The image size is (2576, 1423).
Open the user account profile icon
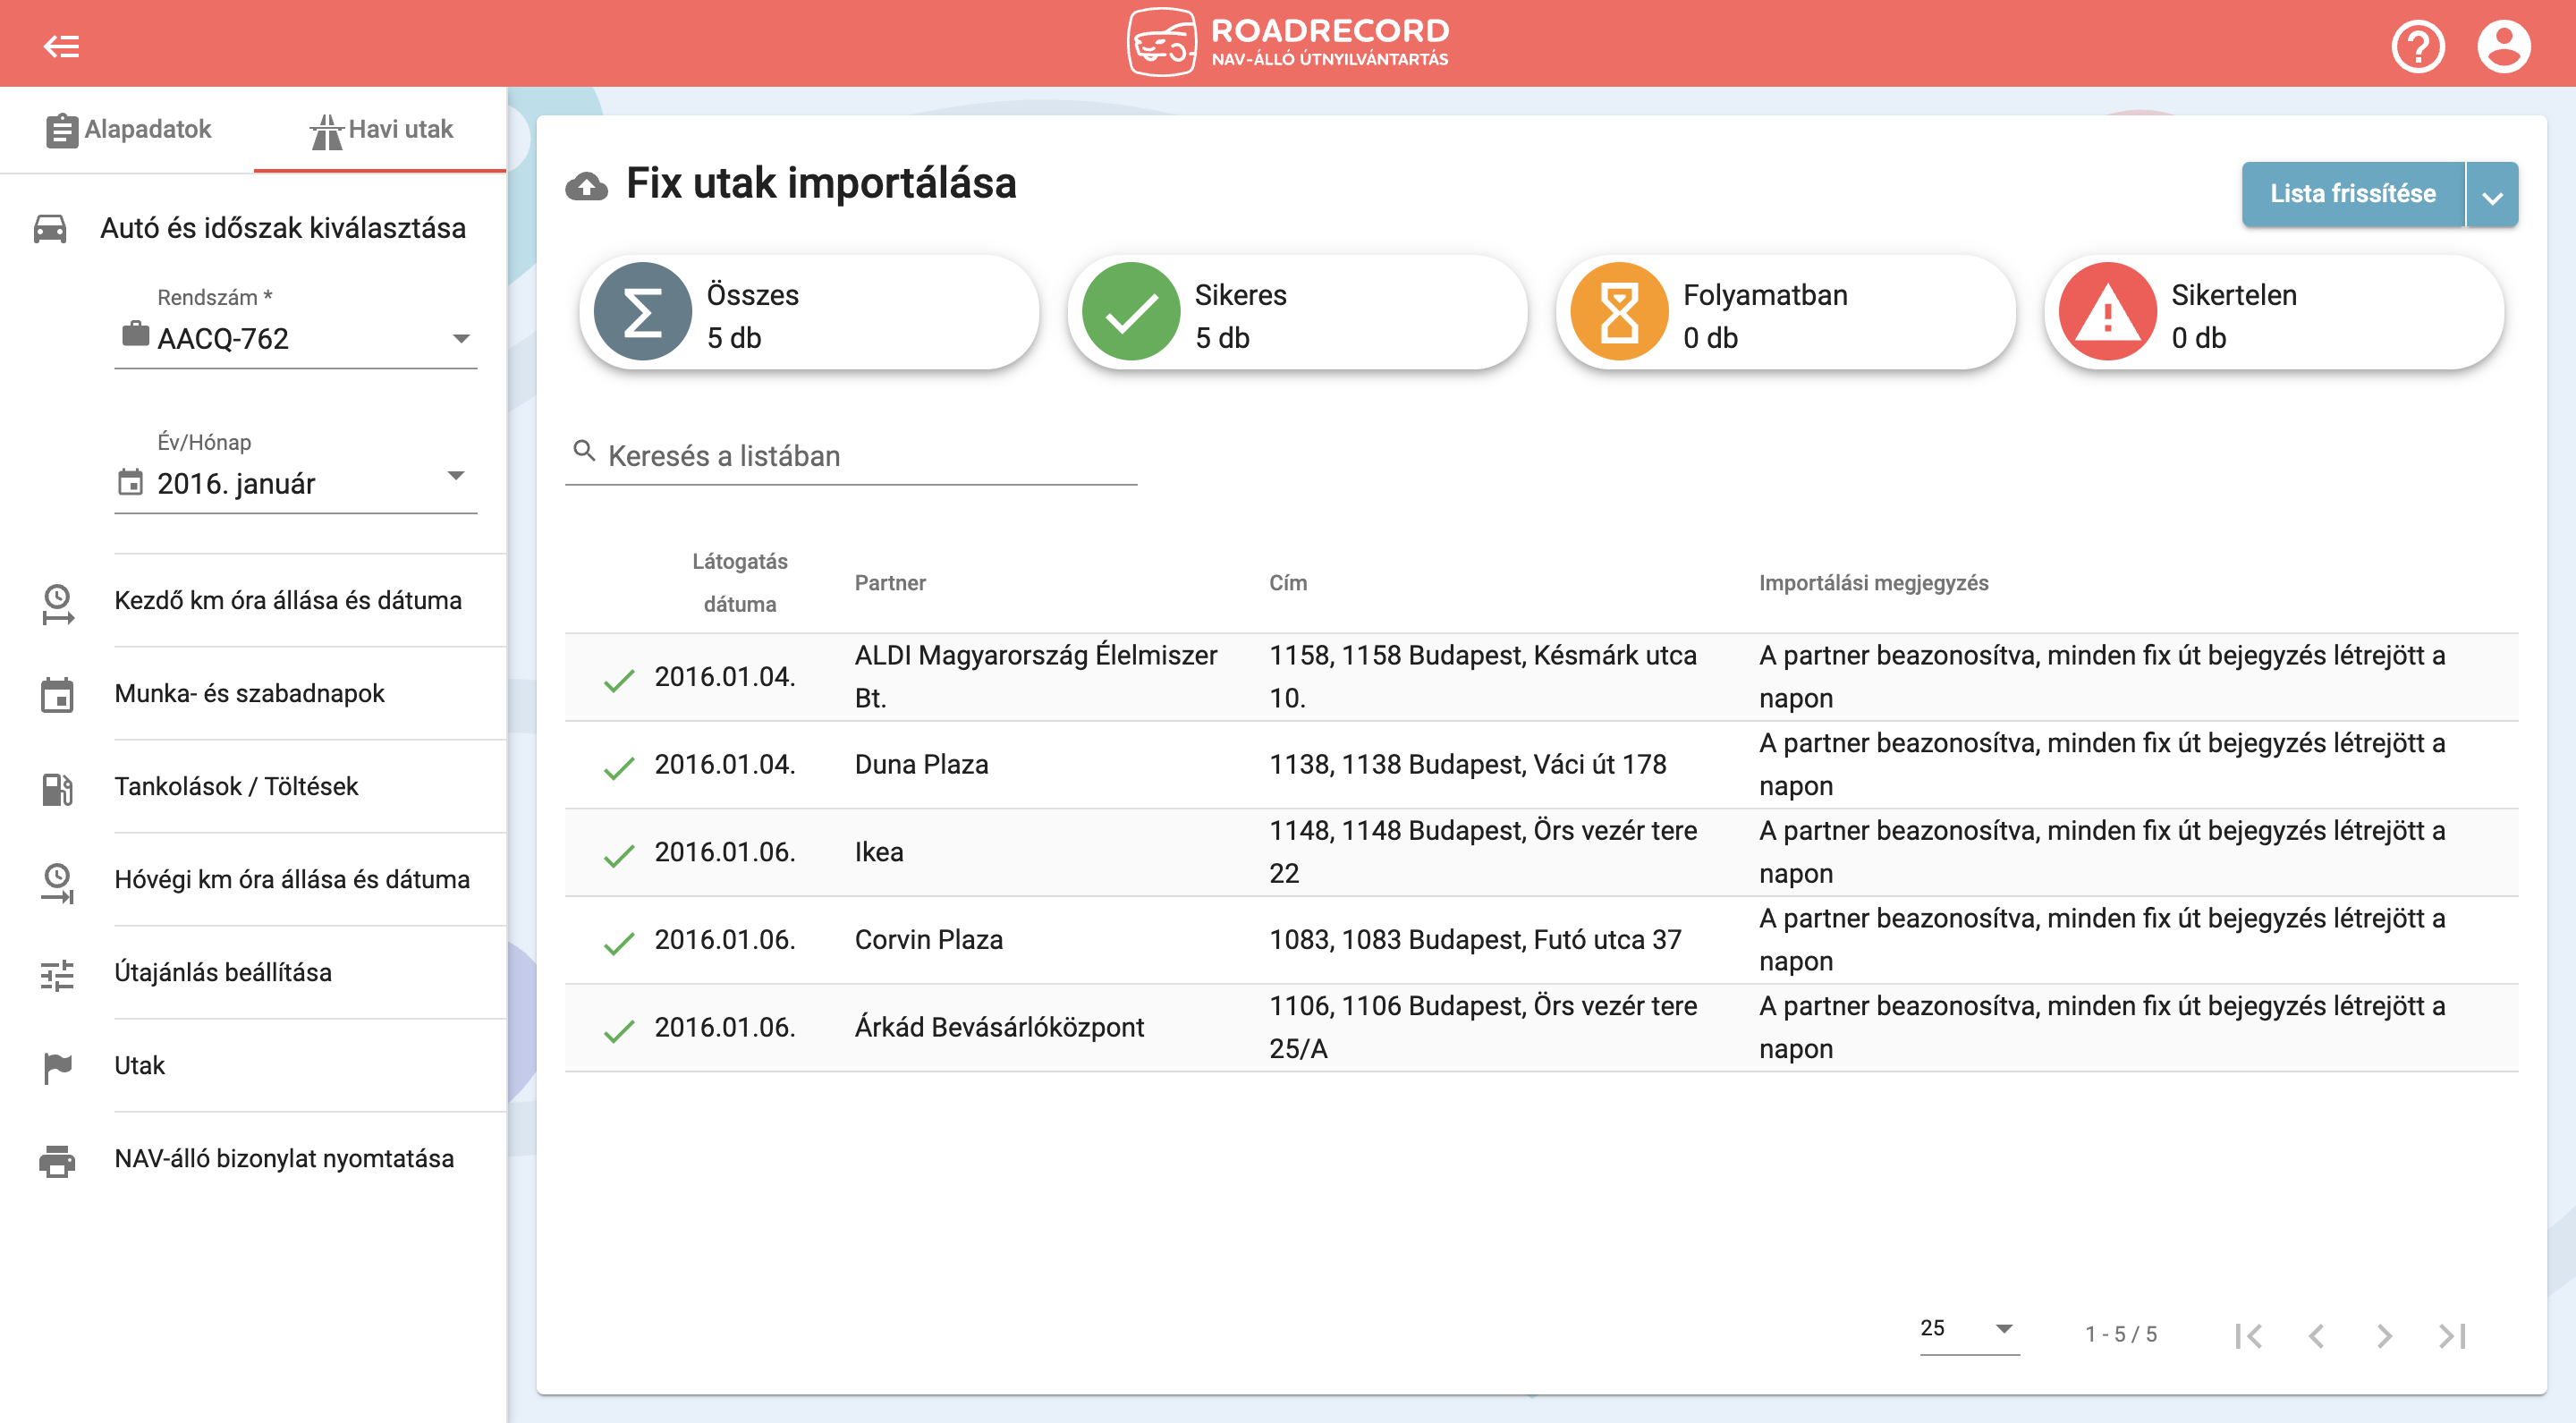[2503, 46]
